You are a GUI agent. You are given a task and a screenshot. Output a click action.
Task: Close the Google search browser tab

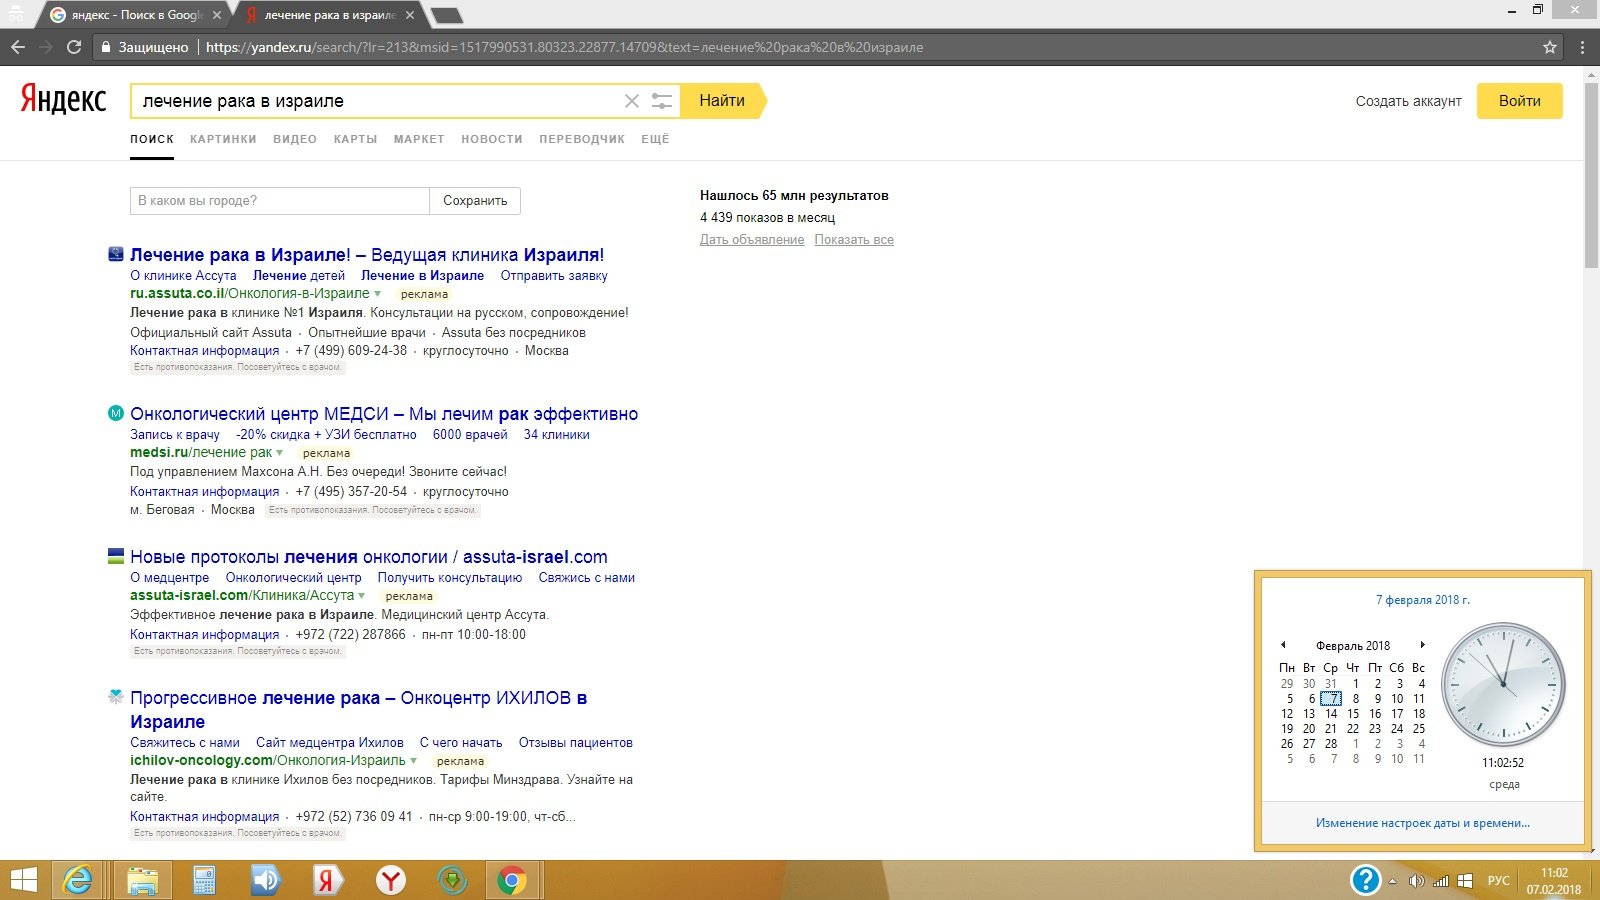pos(217,15)
